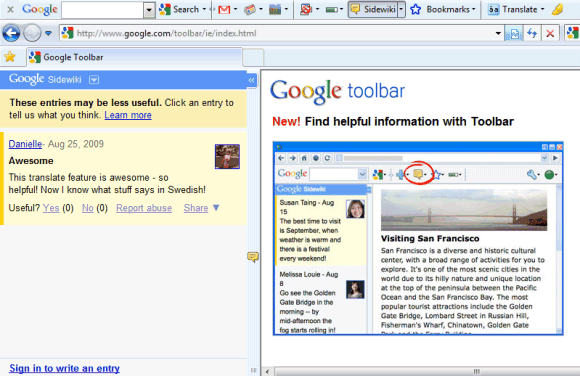Select the yellow highlighter icon
Viewport: 580px width, 376px height.
(558, 10)
